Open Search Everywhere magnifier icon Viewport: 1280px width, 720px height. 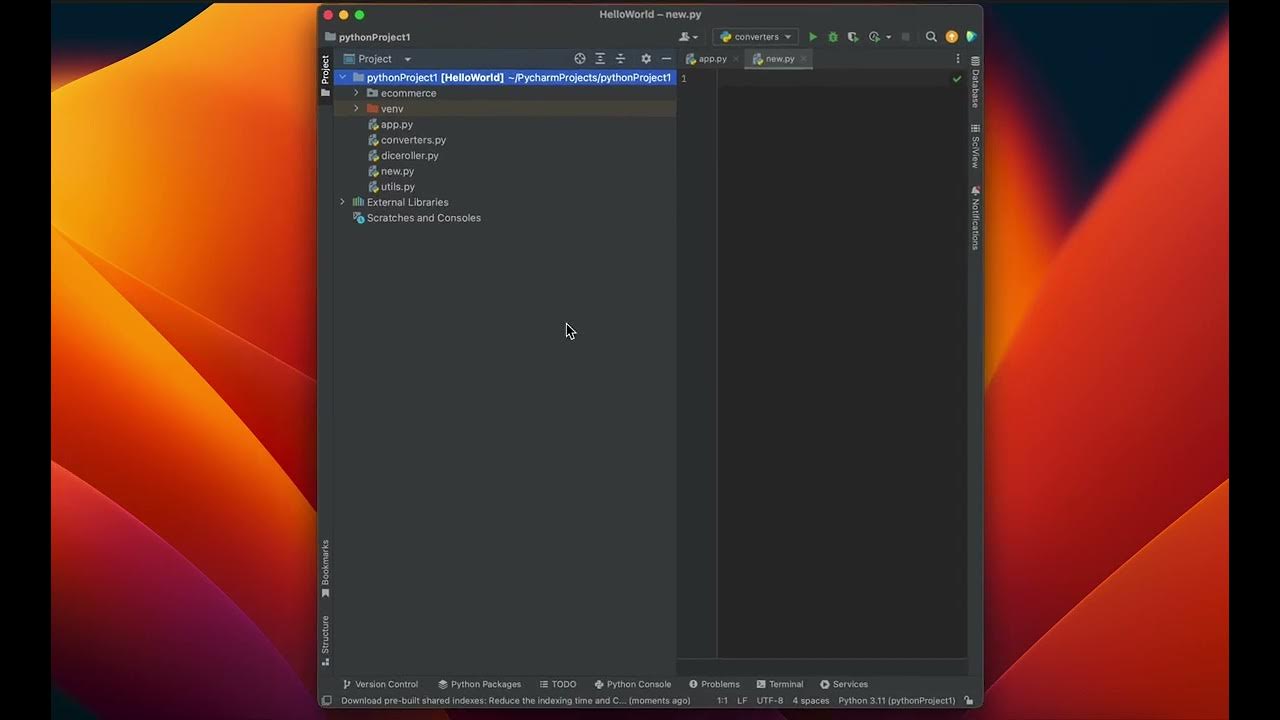click(x=931, y=37)
